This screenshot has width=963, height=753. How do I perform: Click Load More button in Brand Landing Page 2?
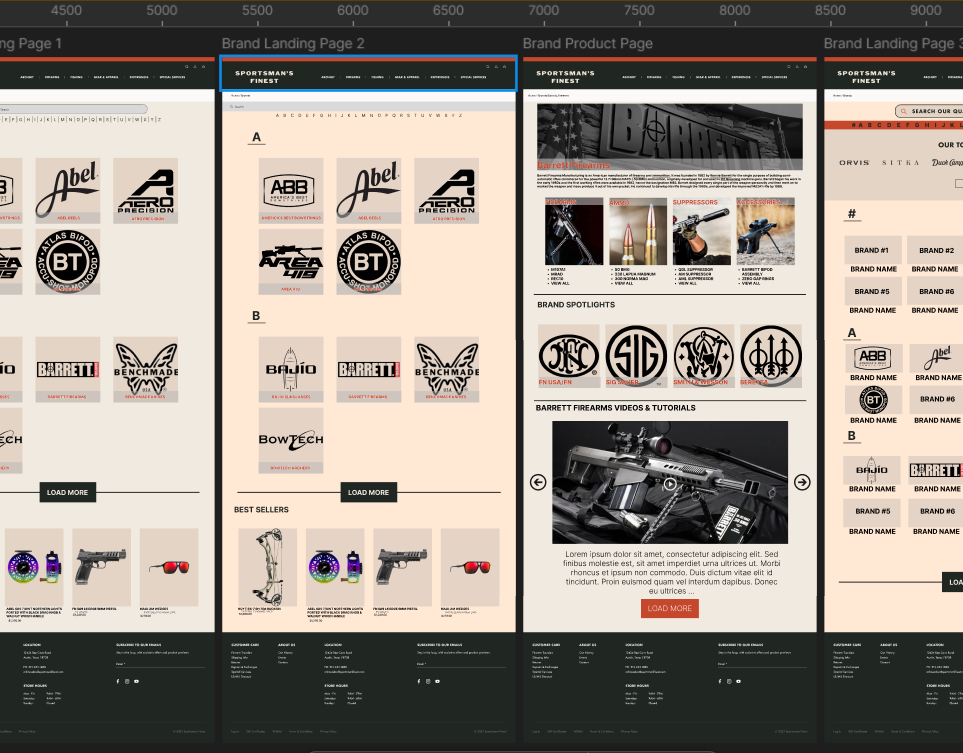tap(368, 492)
